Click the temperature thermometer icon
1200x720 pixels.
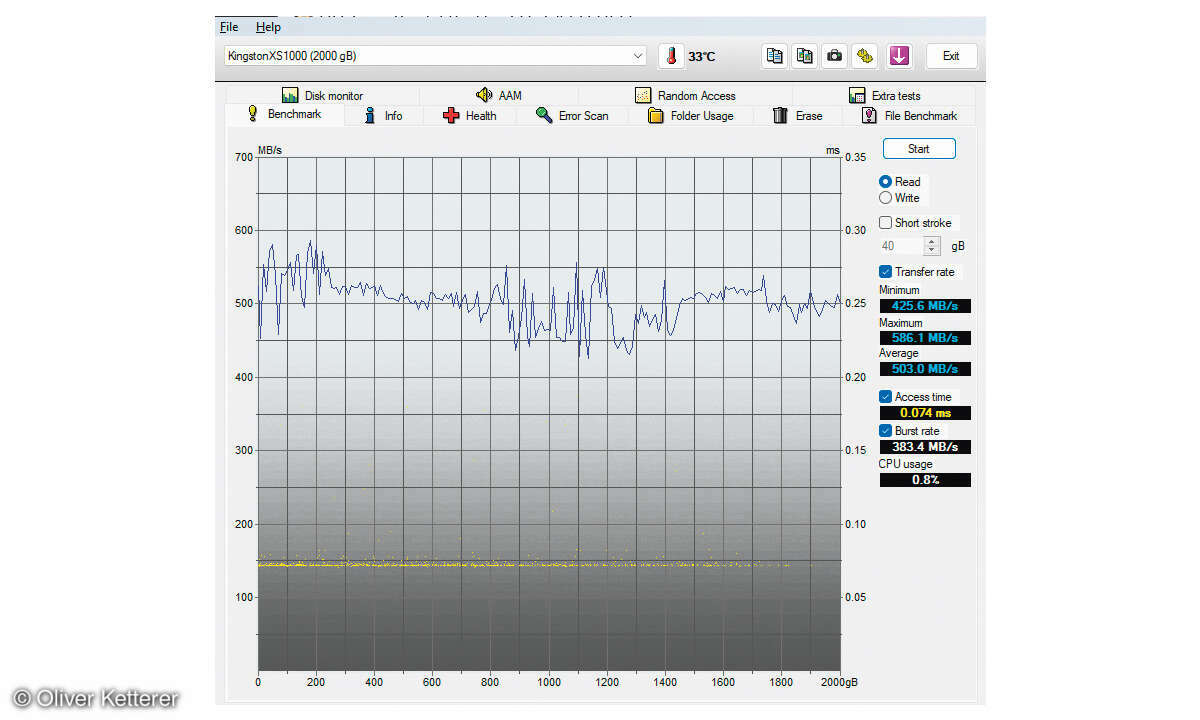click(x=671, y=56)
